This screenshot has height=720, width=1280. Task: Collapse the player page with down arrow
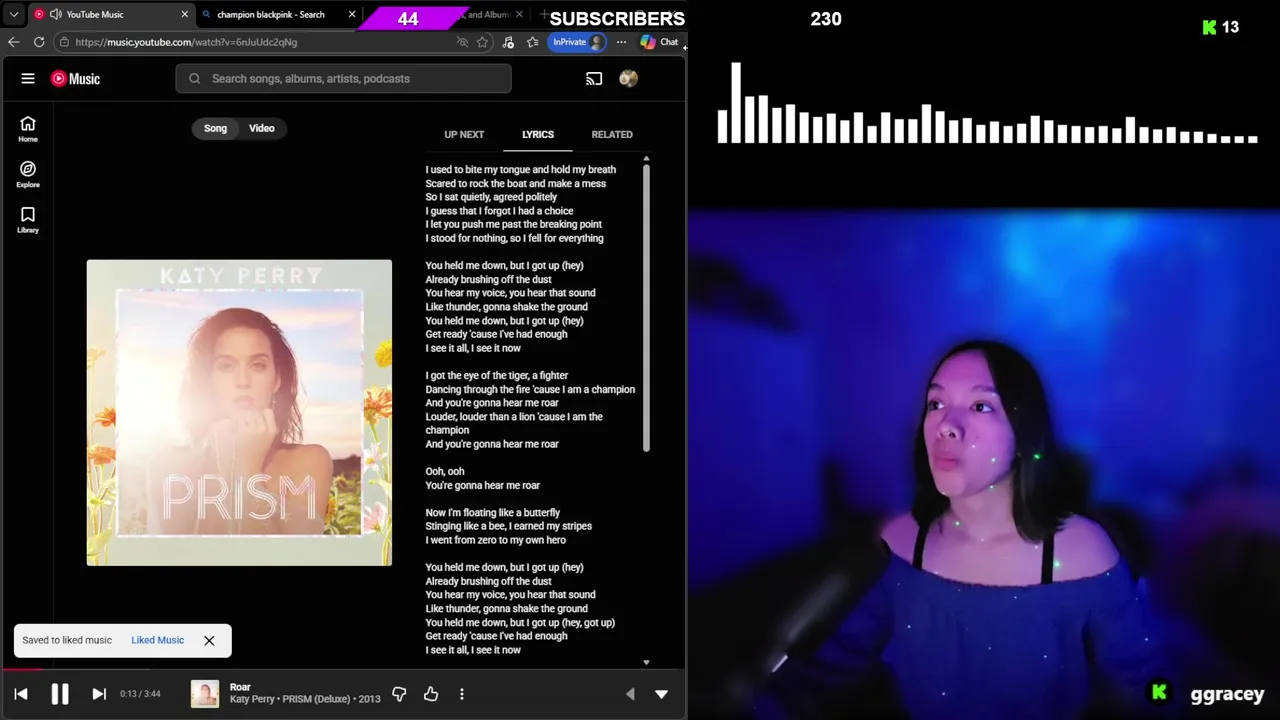pyautogui.click(x=661, y=694)
